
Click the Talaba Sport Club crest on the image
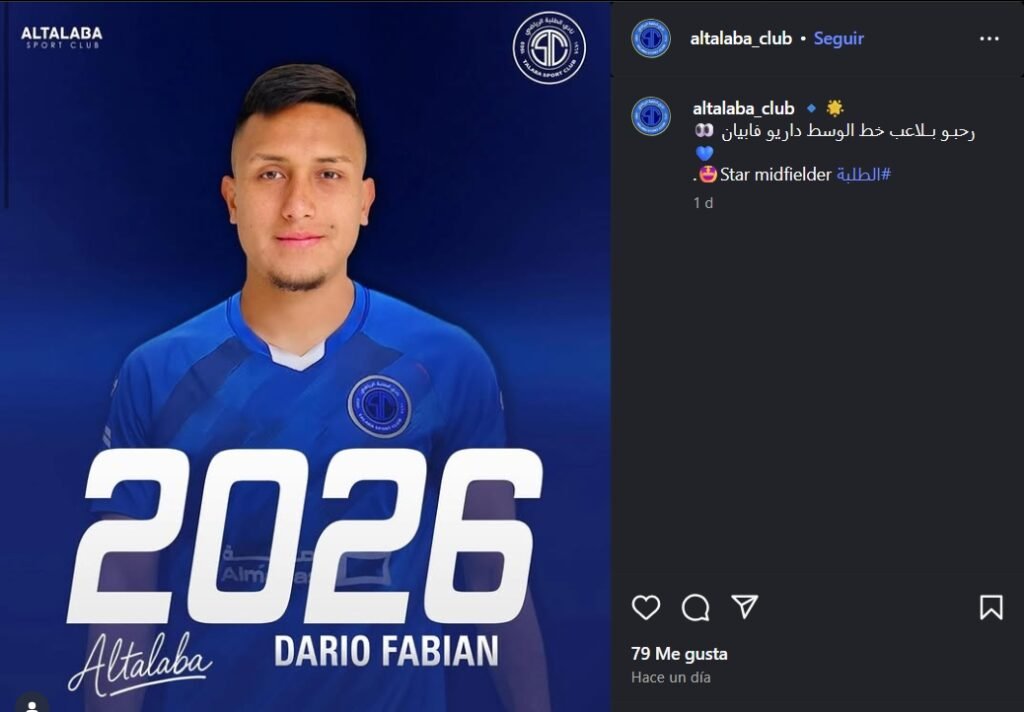[549, 48]
